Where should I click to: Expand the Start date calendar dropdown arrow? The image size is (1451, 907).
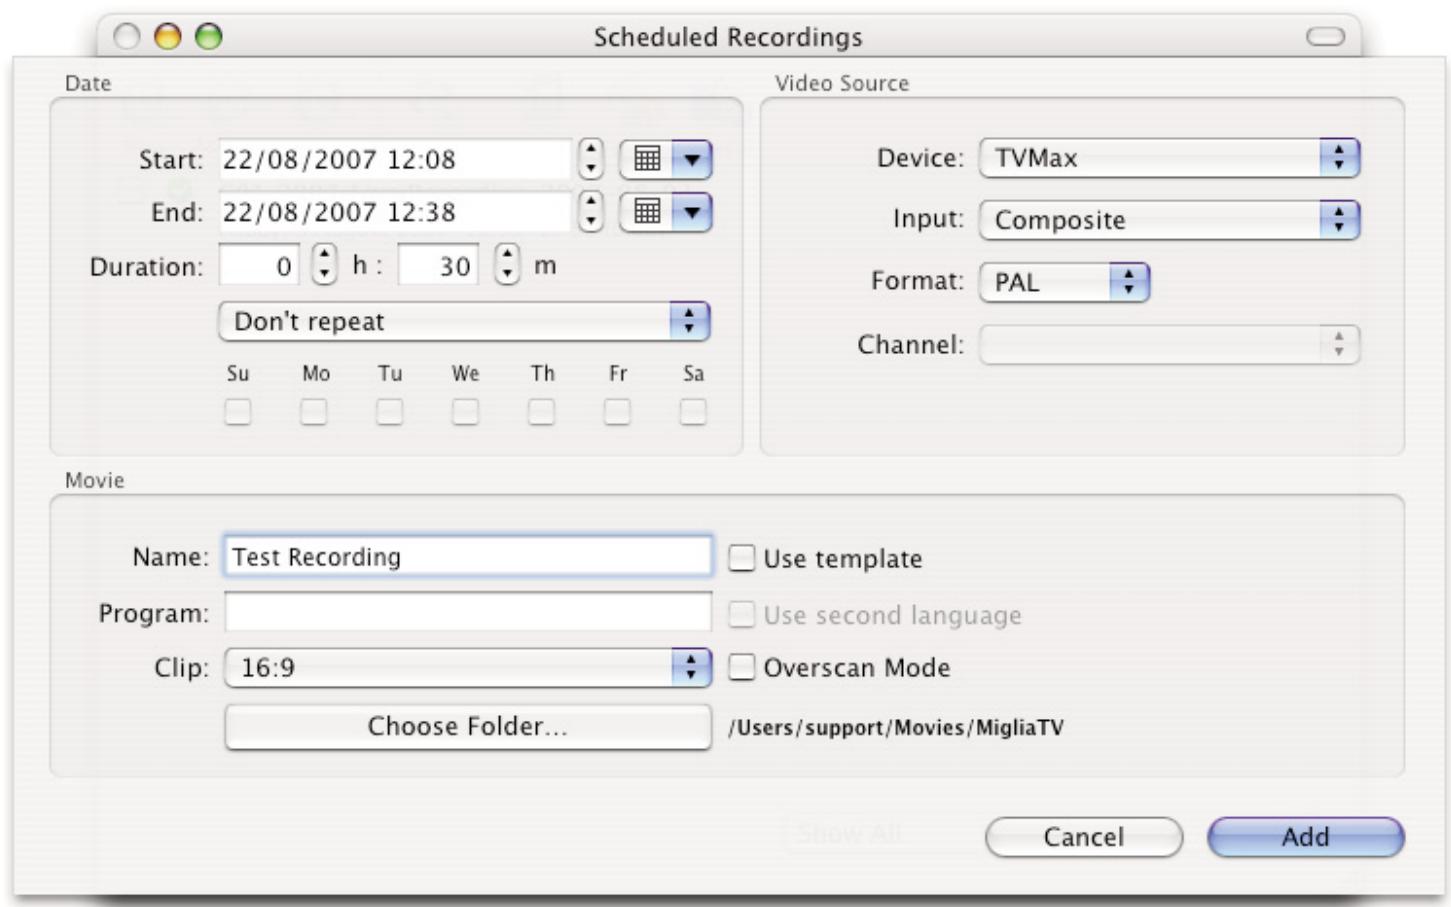point(692,159)
